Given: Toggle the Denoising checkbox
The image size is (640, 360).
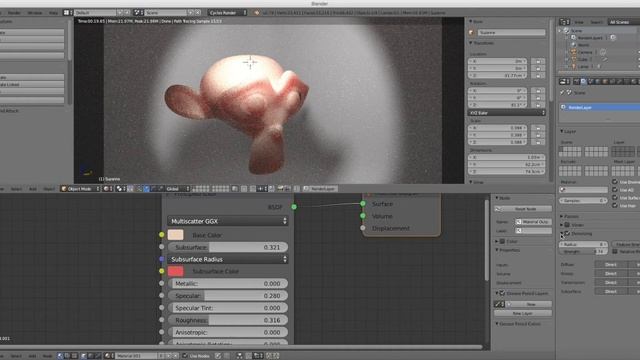Looking at the screenshot, I should 567,233.
